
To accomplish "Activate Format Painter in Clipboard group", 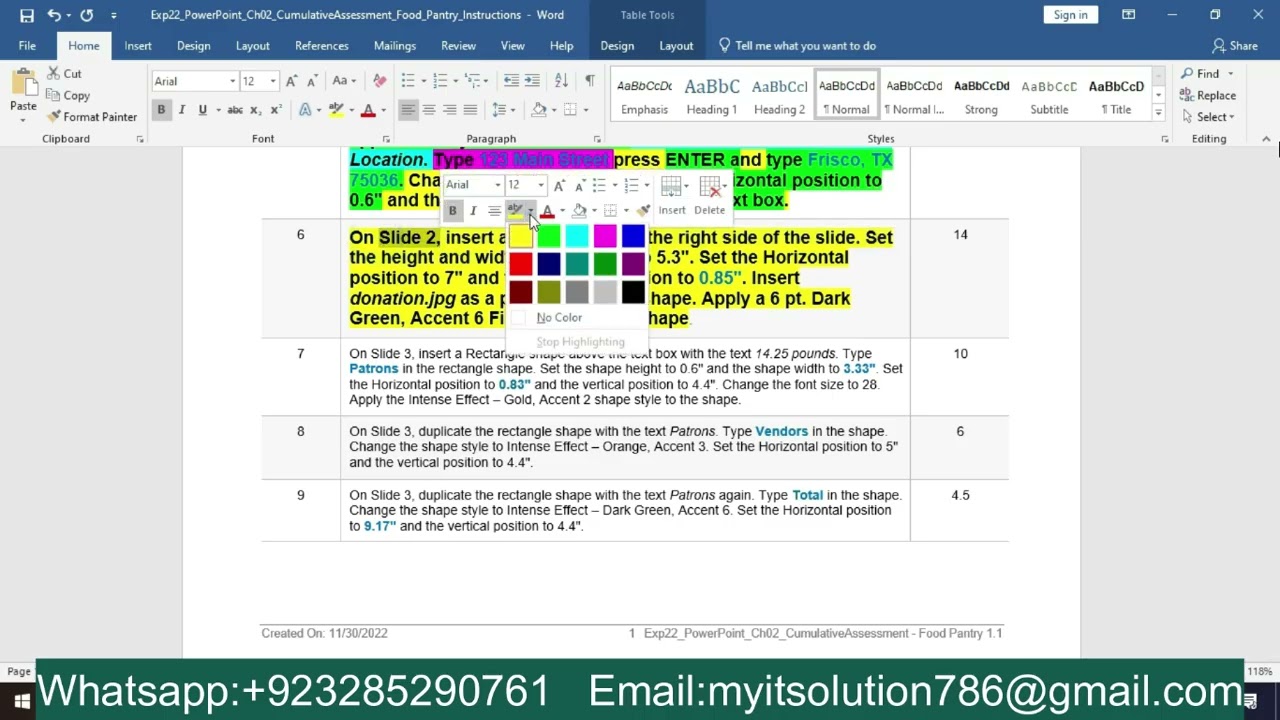I will pos(92,117).
